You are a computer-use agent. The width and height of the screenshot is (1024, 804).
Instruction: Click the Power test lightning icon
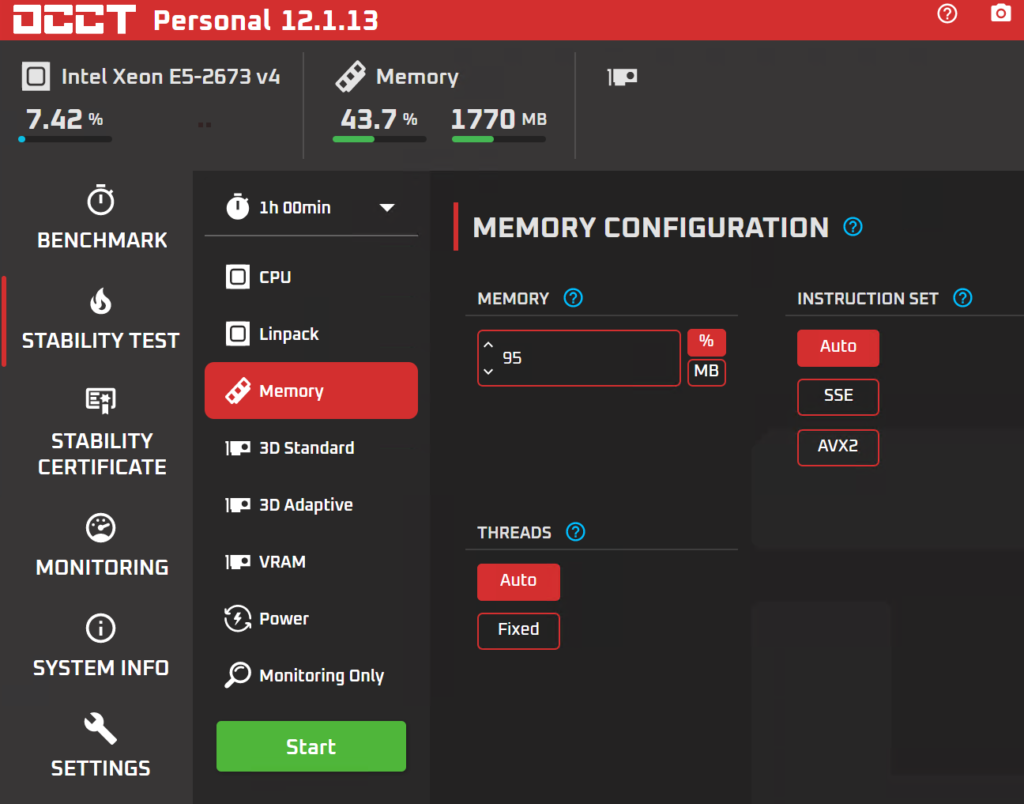pos(238,619)
